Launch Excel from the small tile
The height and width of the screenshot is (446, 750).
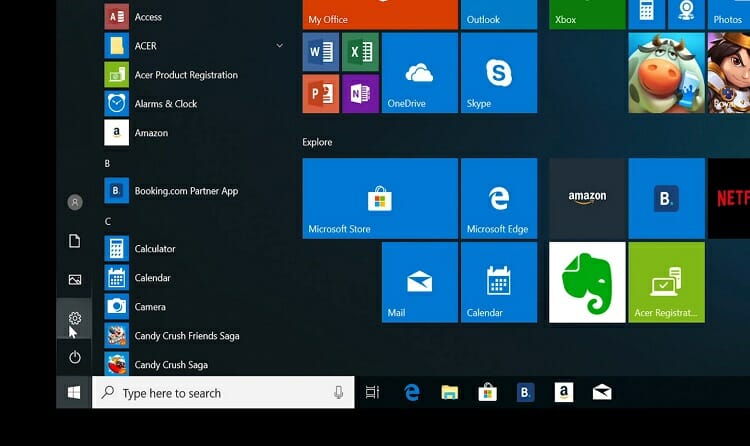coord(361,52)
